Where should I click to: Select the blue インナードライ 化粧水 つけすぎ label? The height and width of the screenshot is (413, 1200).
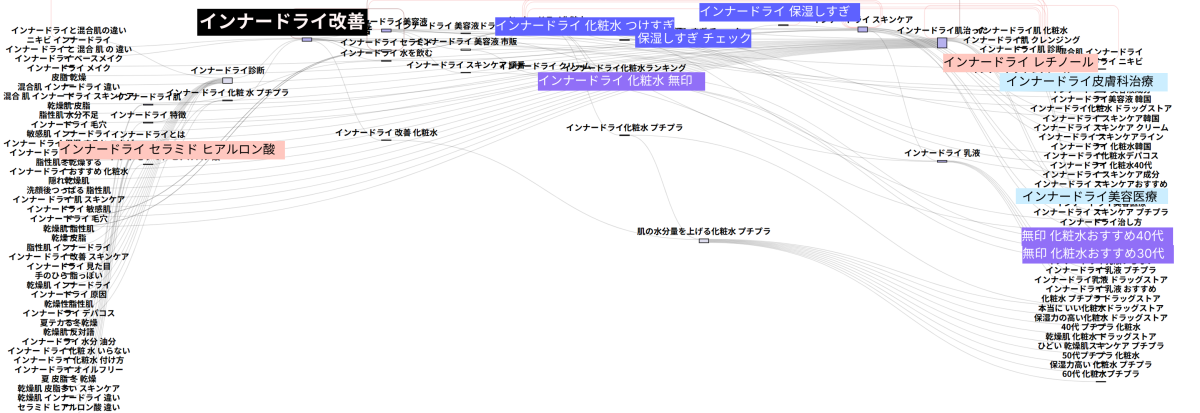click(x=584, y=25)
